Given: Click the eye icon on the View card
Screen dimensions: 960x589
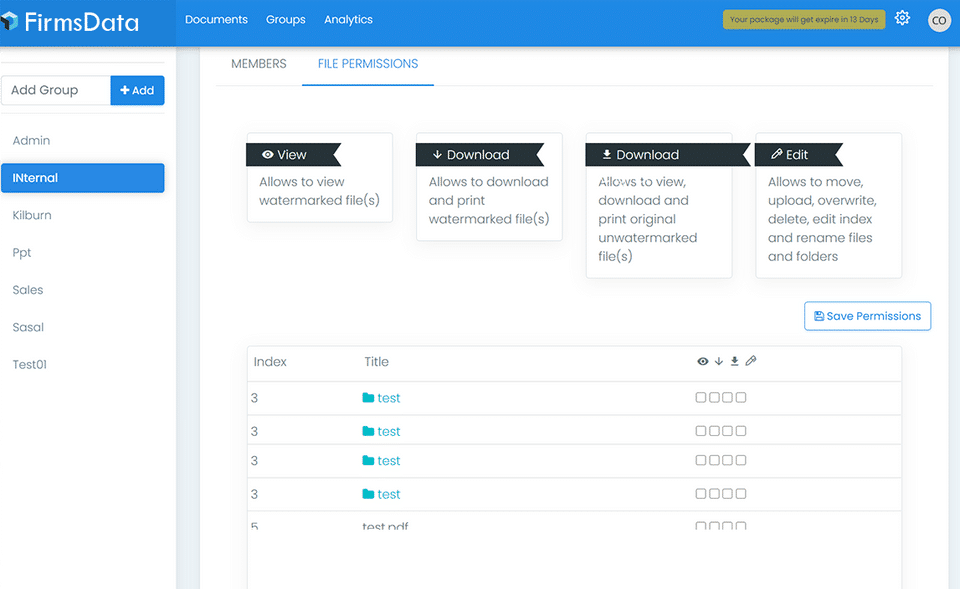Looking at the screenshot, I should (268, 154).
